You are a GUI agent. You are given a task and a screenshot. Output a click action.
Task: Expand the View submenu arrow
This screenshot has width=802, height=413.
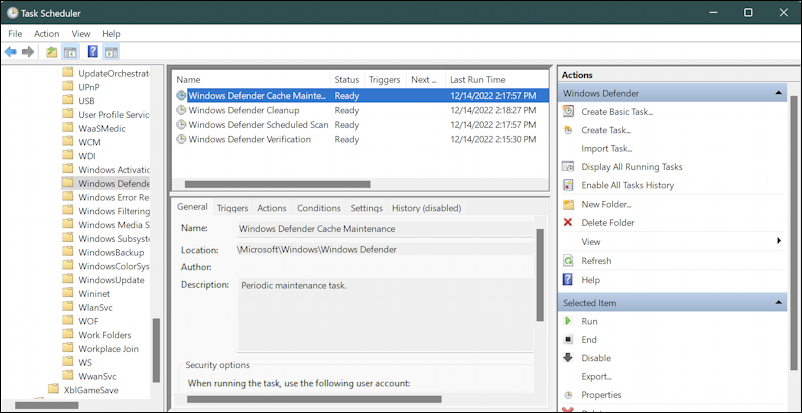click(779, 241)
